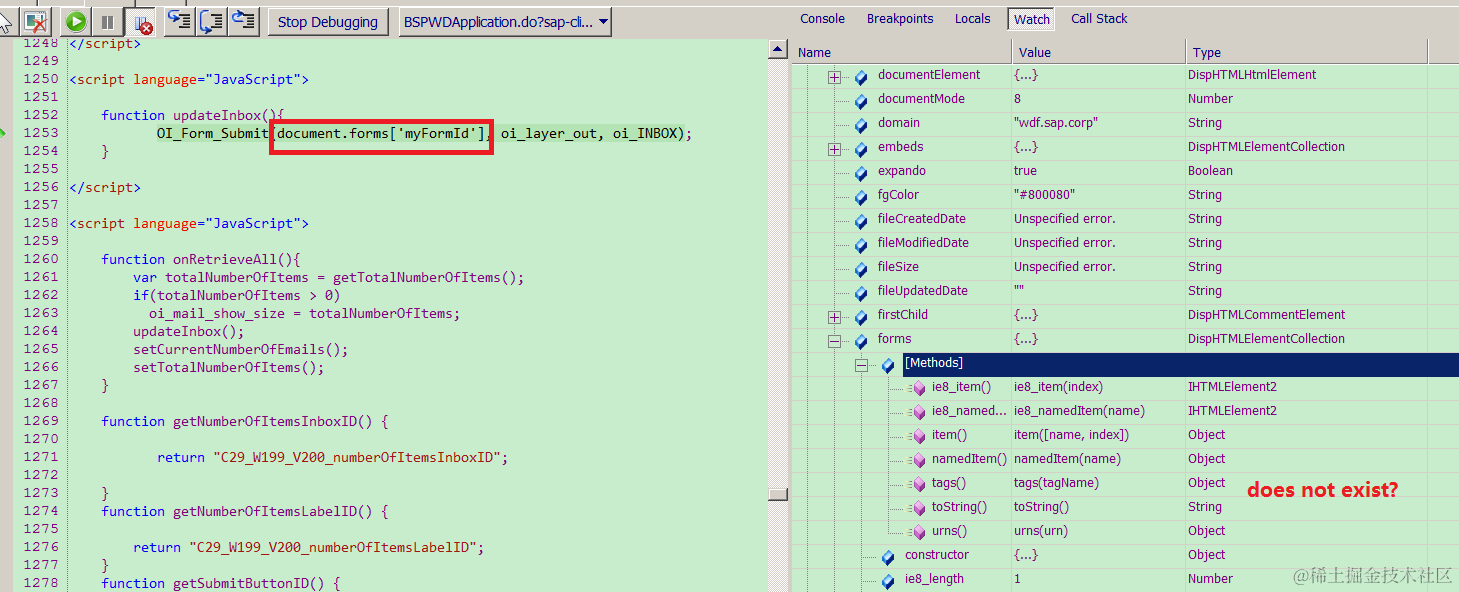Click the blue cube icon beside expando
The height and width of the screenshot is (592, 1459).
[x=861, y=173]
